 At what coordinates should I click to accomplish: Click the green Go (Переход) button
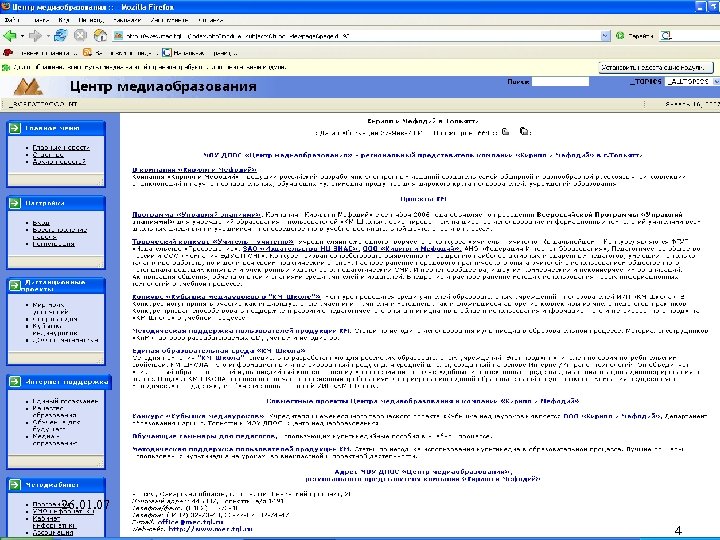tap(635, 35)
